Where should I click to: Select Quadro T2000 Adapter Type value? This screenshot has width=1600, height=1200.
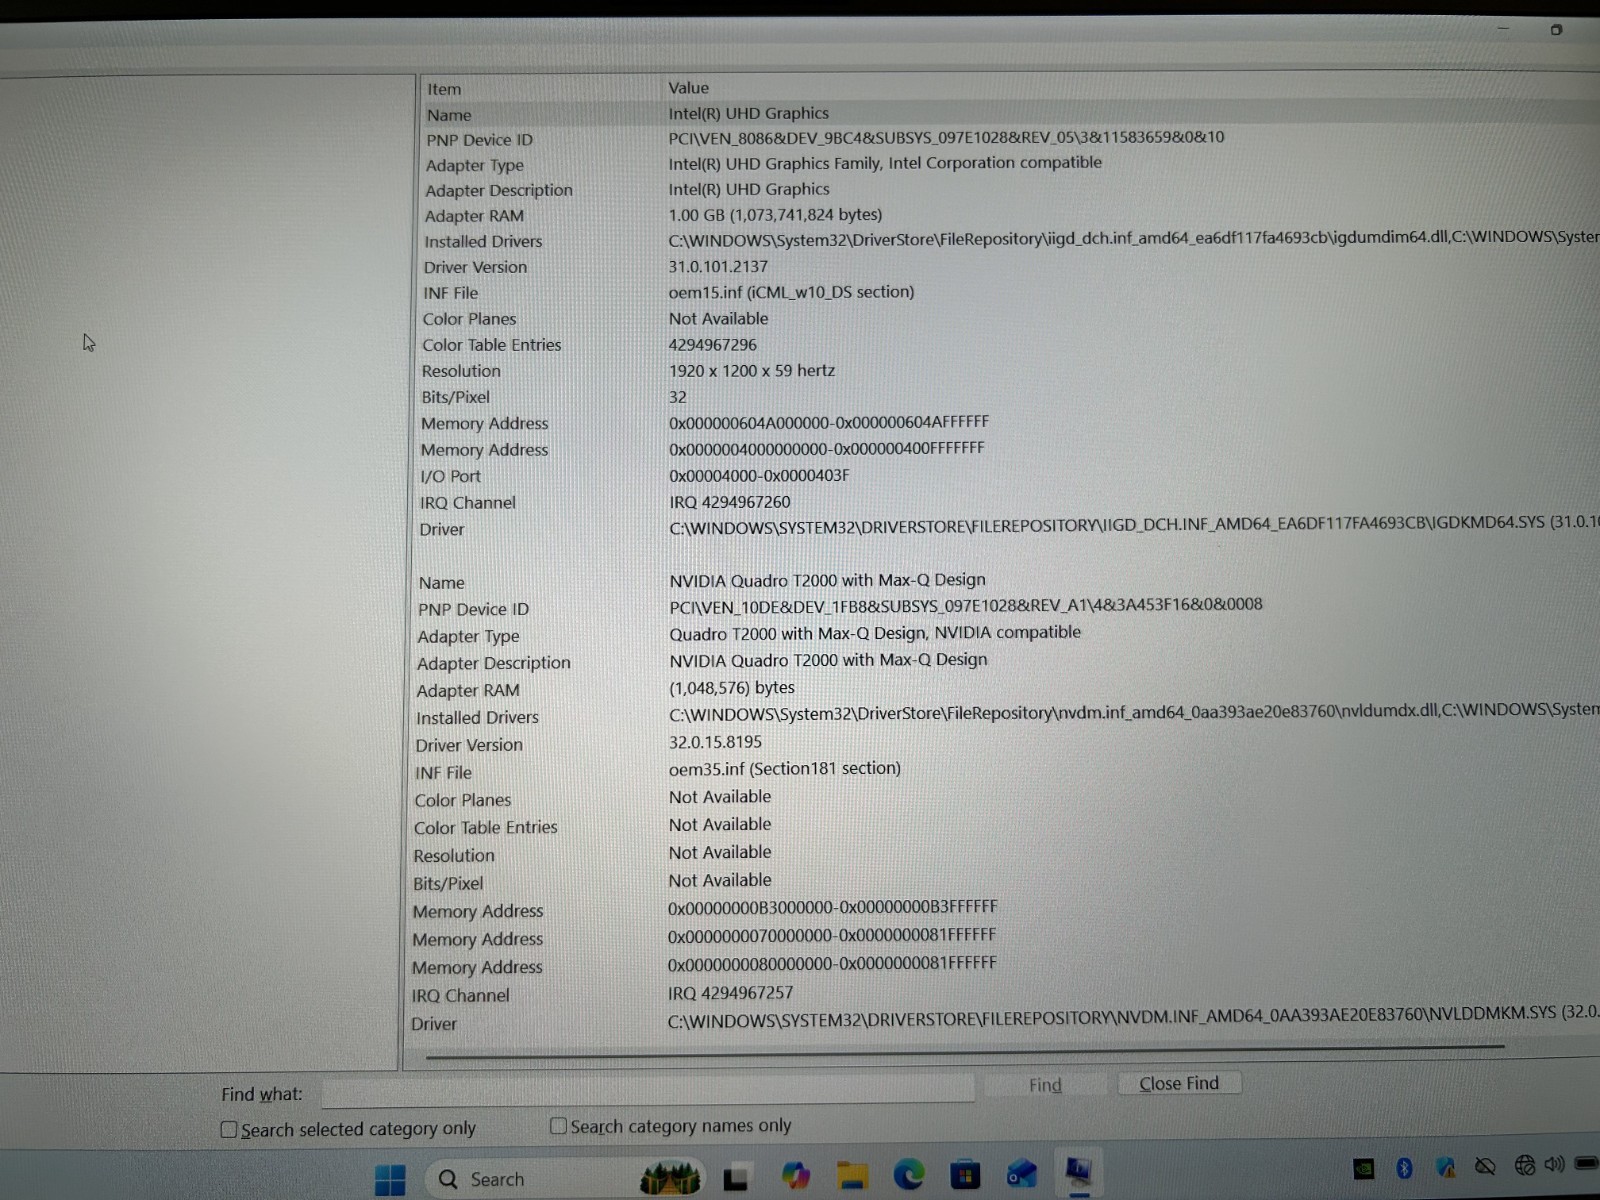point(874,633)
